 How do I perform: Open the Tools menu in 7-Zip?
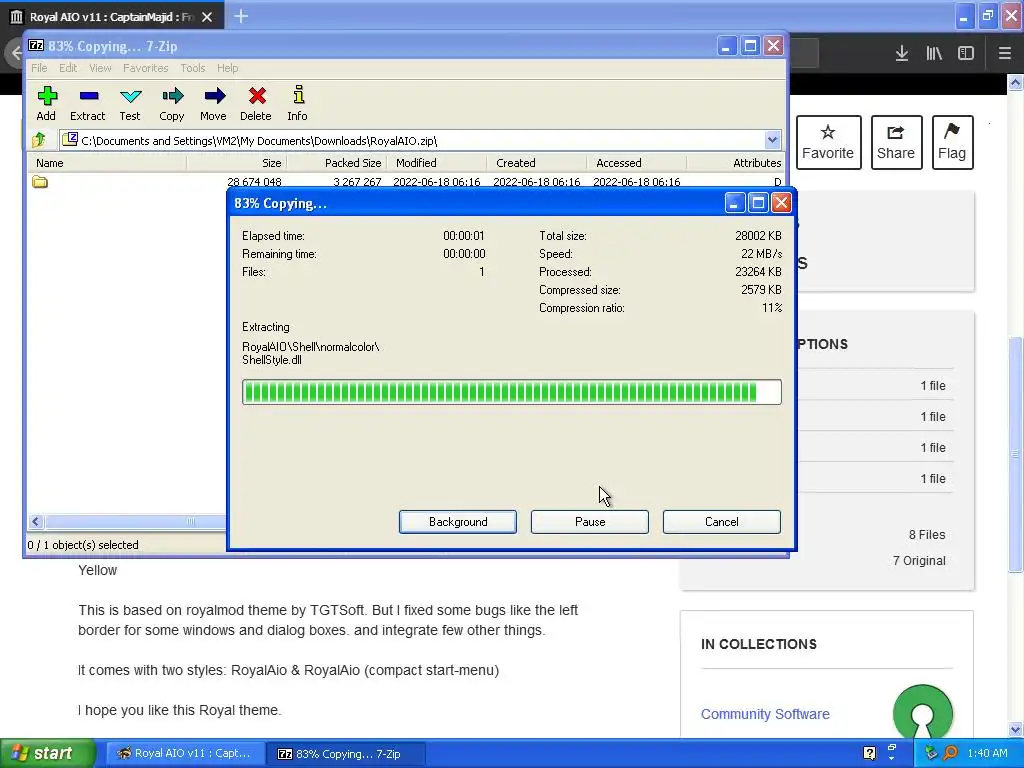coord(193,68)
